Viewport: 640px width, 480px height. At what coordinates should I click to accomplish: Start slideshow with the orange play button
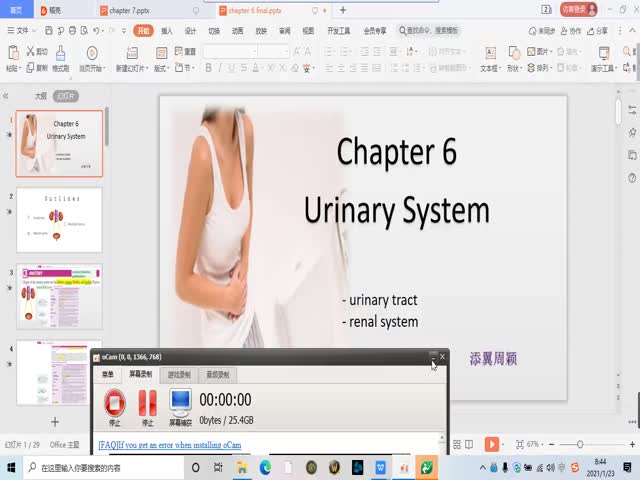tap(491, 444)
